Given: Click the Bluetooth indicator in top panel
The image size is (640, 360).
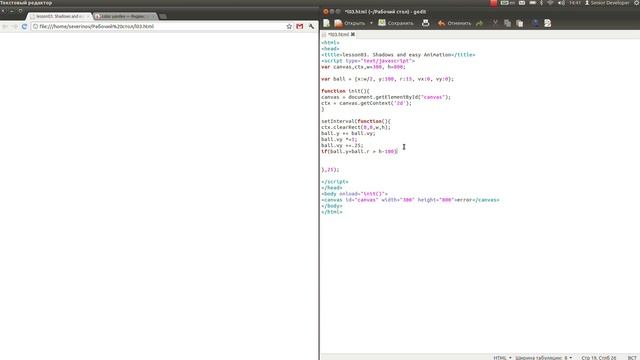Looking at the screenshot, I should (542, 3).
